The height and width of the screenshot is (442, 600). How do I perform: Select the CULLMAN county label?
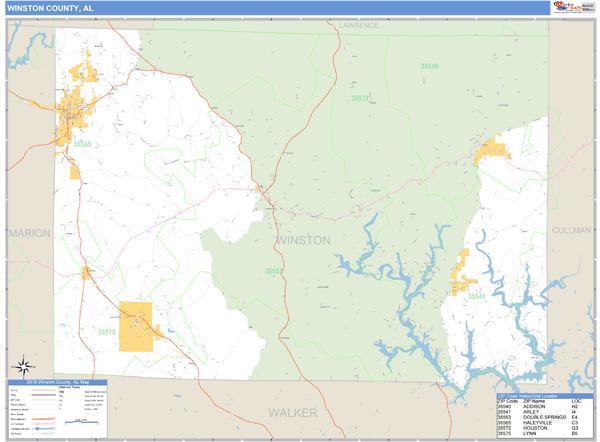(571, 230)
